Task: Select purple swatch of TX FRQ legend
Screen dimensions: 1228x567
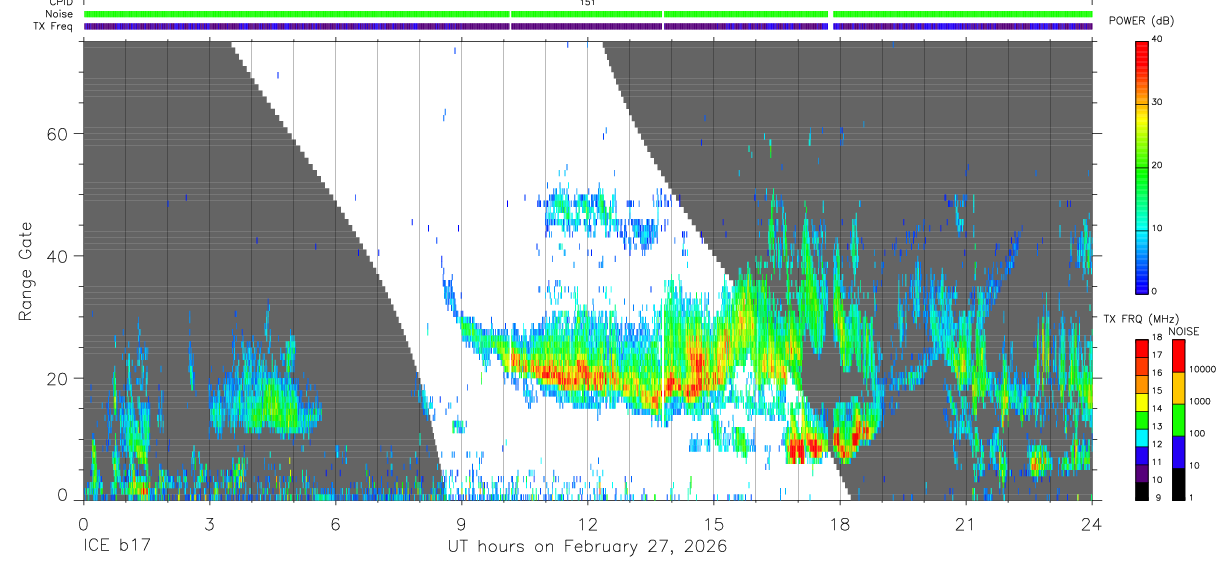Action: coord(1142,473)
